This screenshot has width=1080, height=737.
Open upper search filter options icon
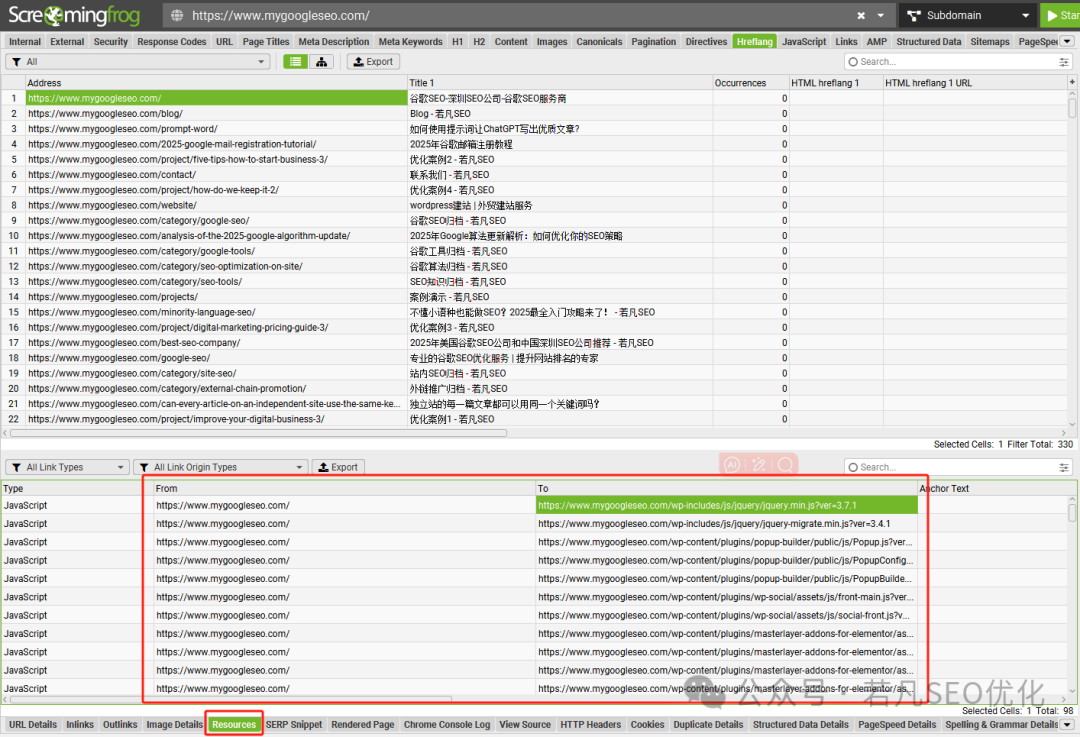pyautogui.click(x=1064, y=61)
